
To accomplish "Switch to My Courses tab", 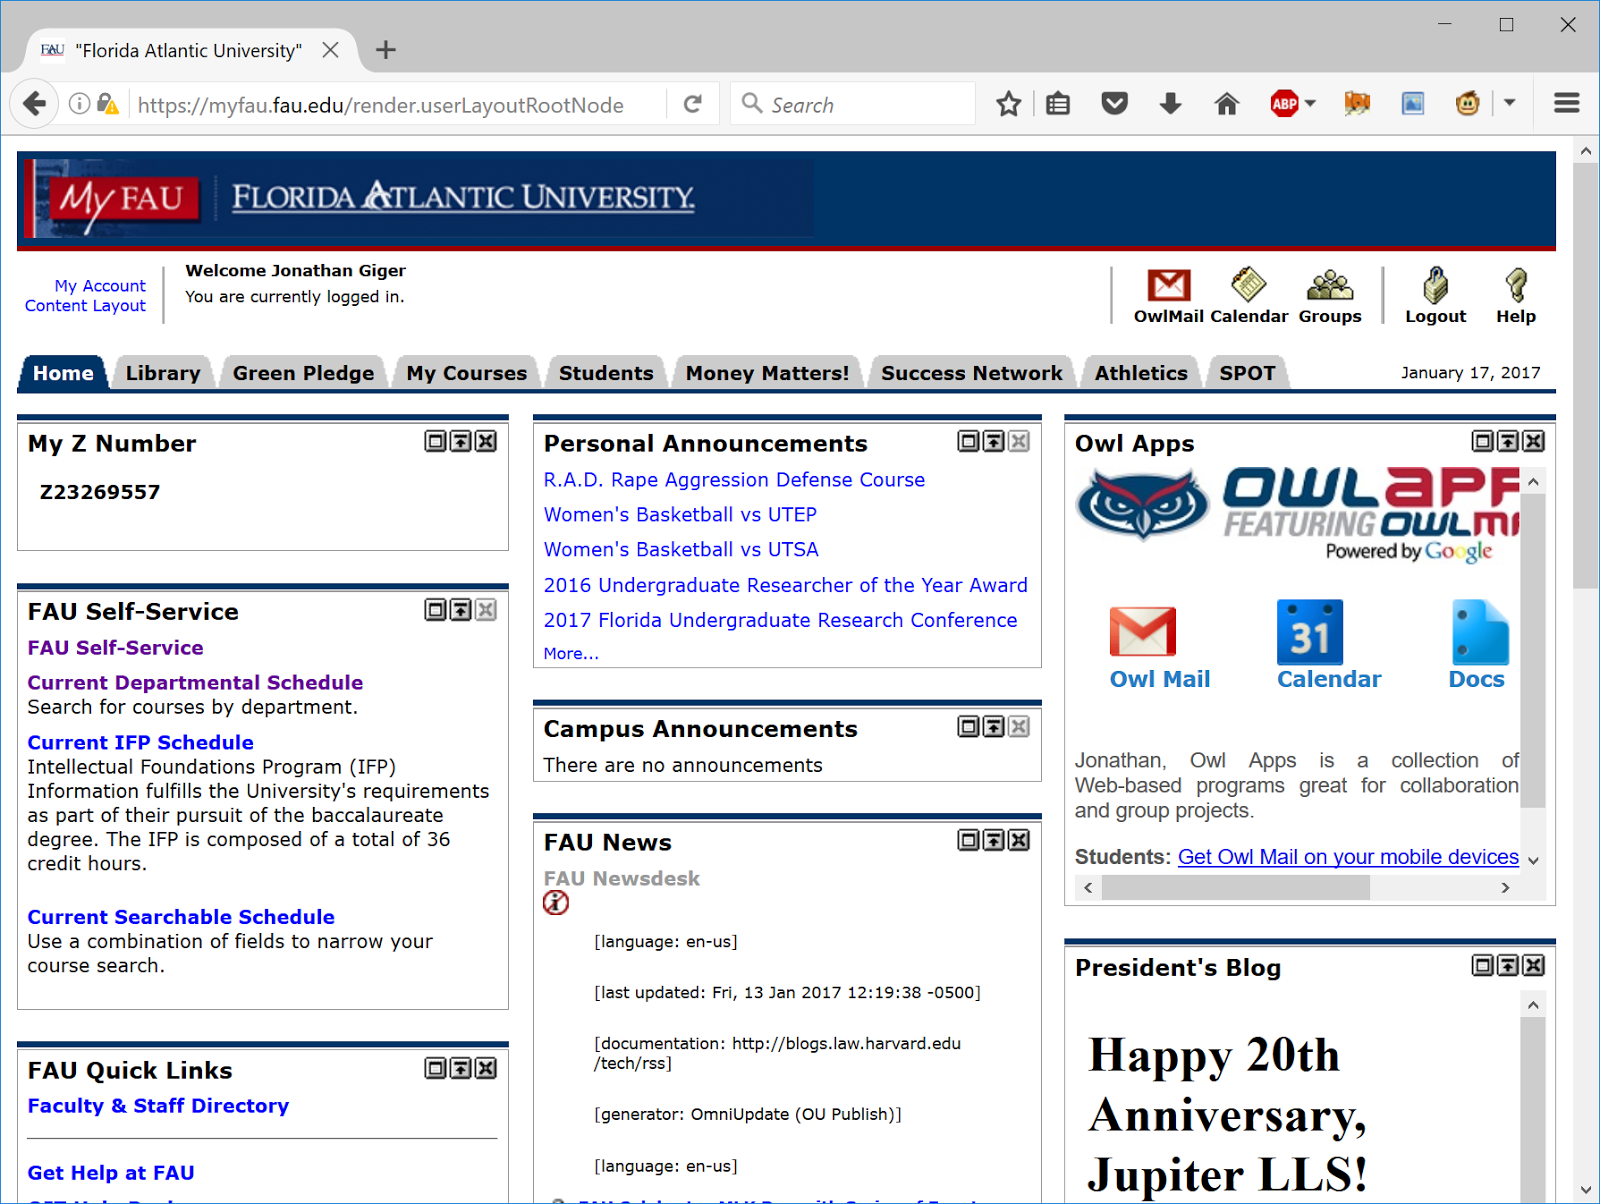I will pos(467,373).
